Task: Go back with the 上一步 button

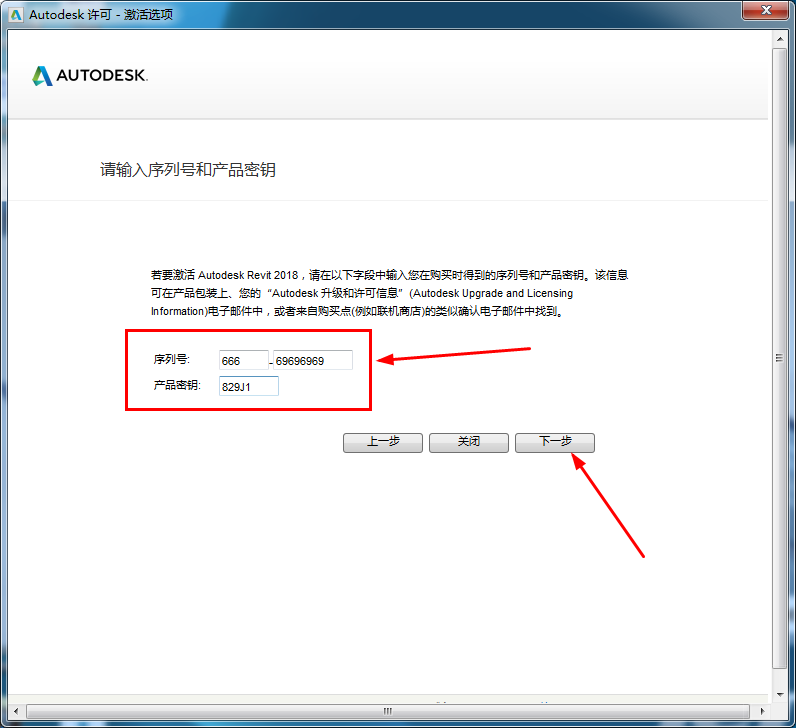Action: (383, 442)
